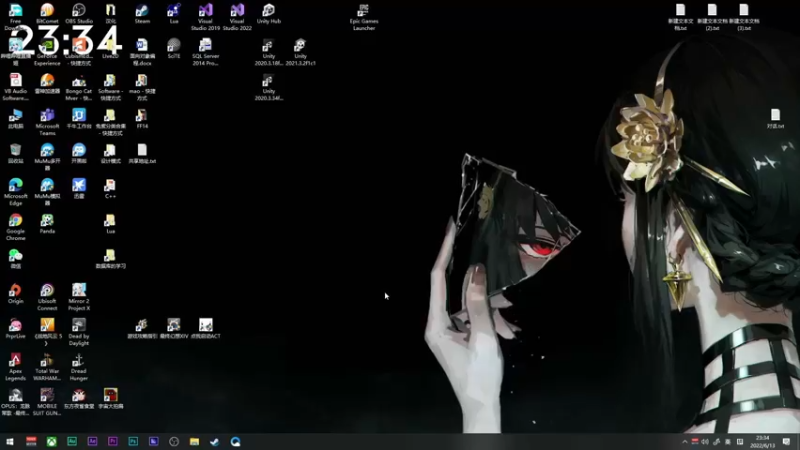Viewport: 800px width, 450px height.
Task: Select Epic Games Launcher icon
Action: [x=363, y=17]
